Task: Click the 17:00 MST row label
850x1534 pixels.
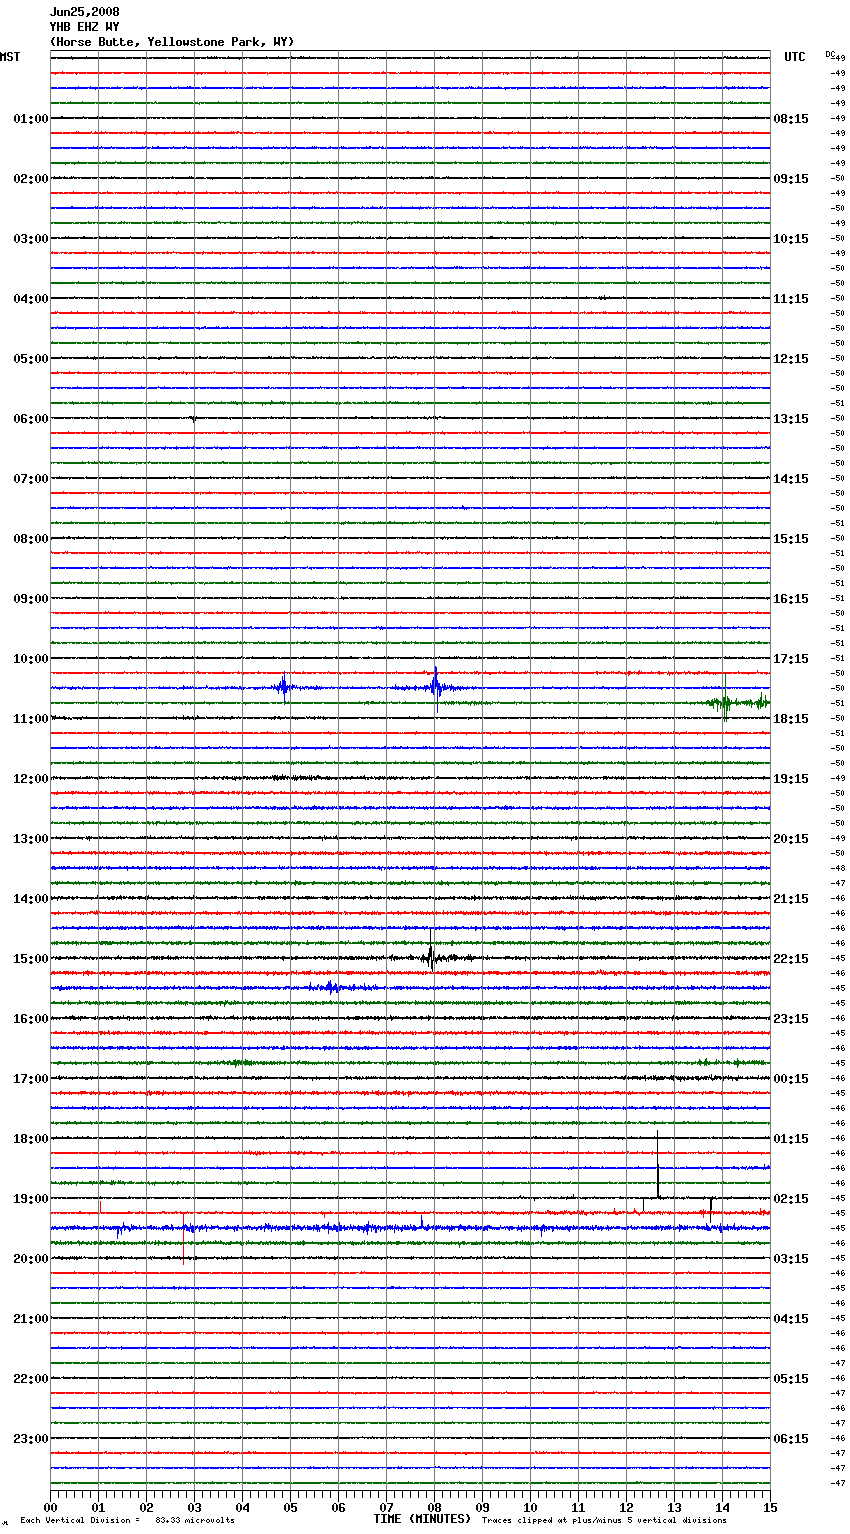Action: [31, 1079]
